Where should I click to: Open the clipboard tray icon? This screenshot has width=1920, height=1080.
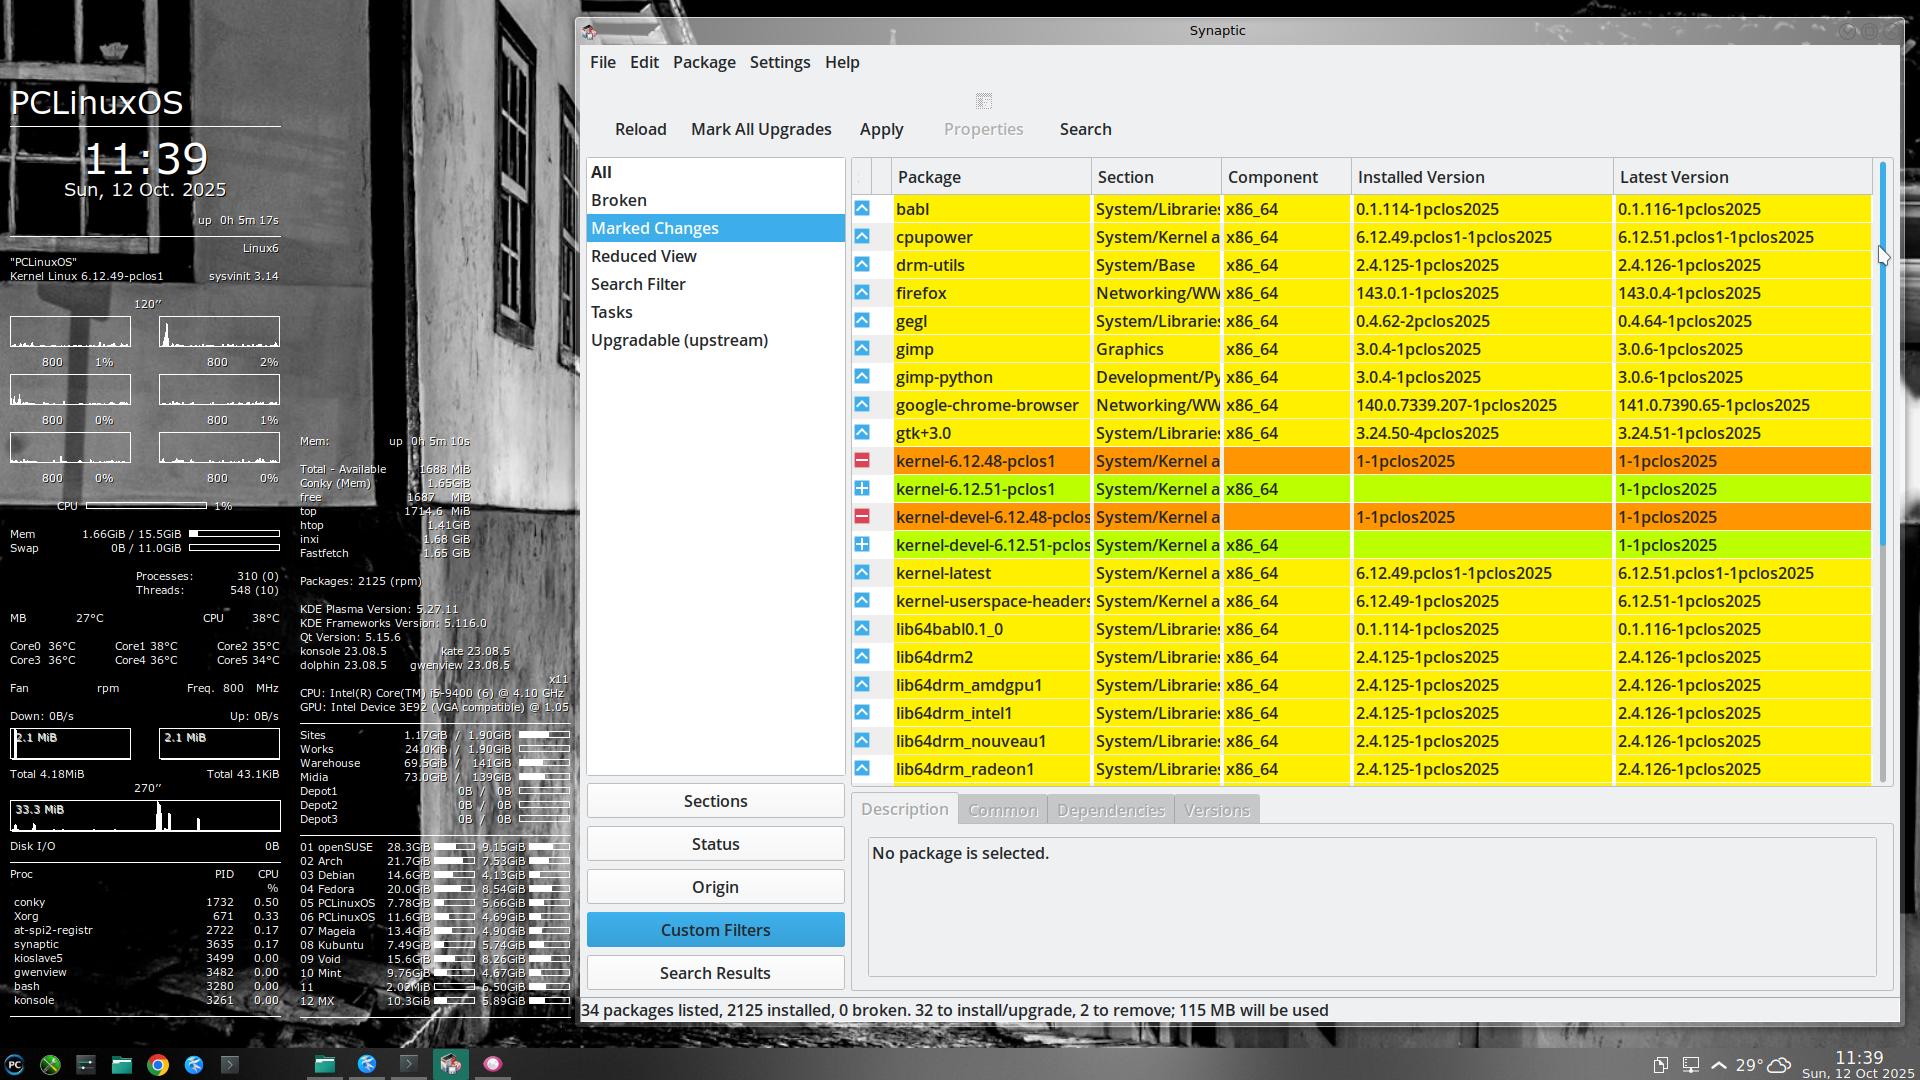coord(1660,1065)
